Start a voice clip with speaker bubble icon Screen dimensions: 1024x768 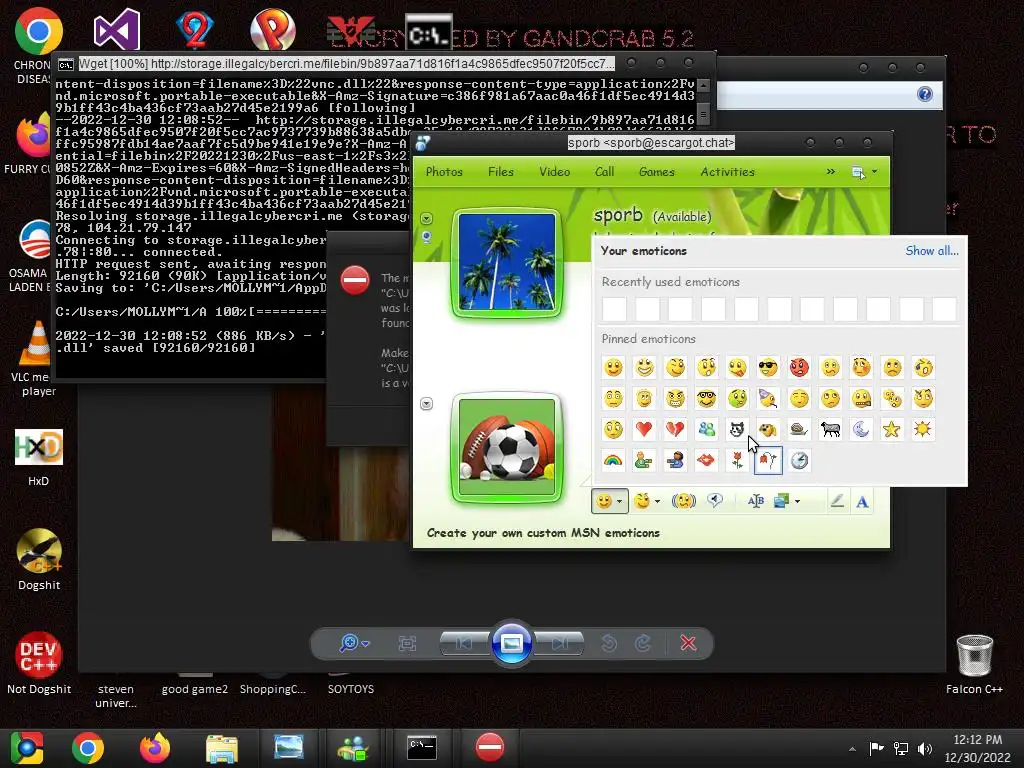(715, 501)
